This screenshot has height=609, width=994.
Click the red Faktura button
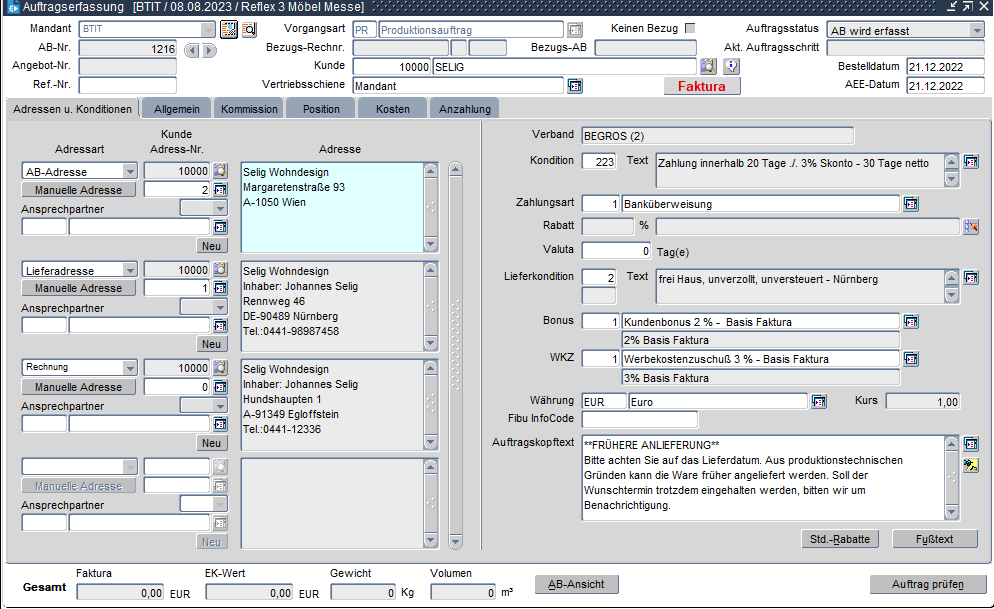(x=702, y=86)
